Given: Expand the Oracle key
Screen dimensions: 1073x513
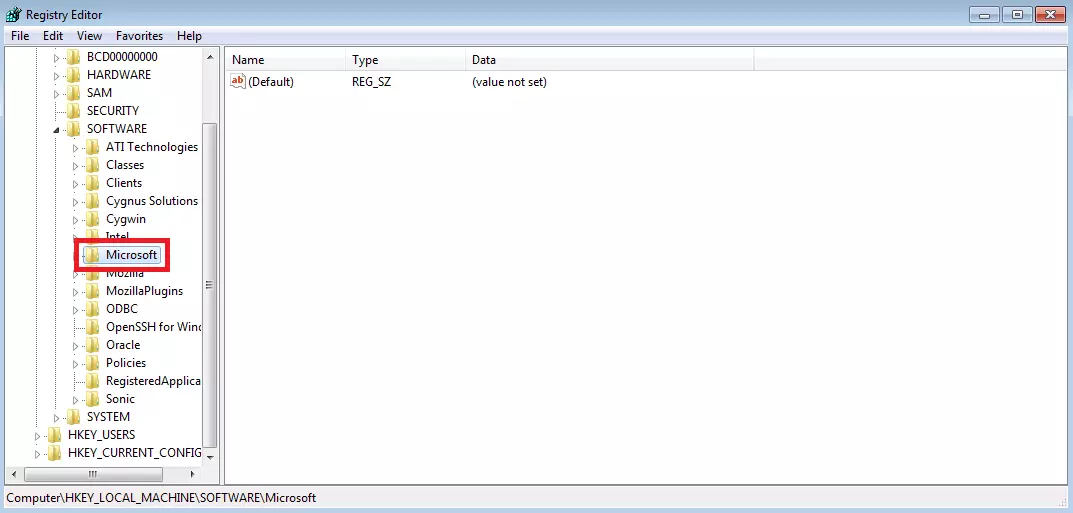Looking at the screenshot, I should pos(76,345).
